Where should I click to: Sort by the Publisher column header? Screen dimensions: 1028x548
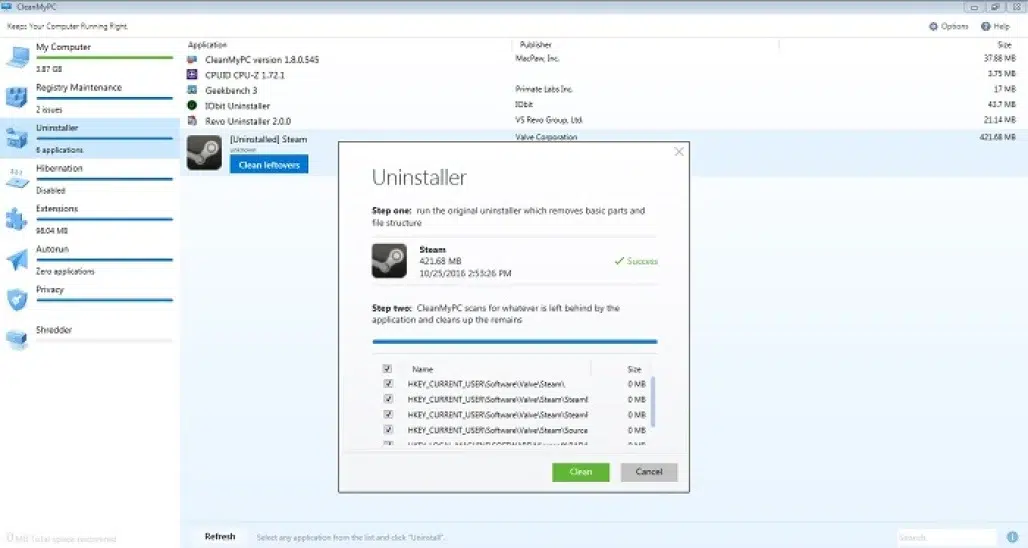[536, 45]
